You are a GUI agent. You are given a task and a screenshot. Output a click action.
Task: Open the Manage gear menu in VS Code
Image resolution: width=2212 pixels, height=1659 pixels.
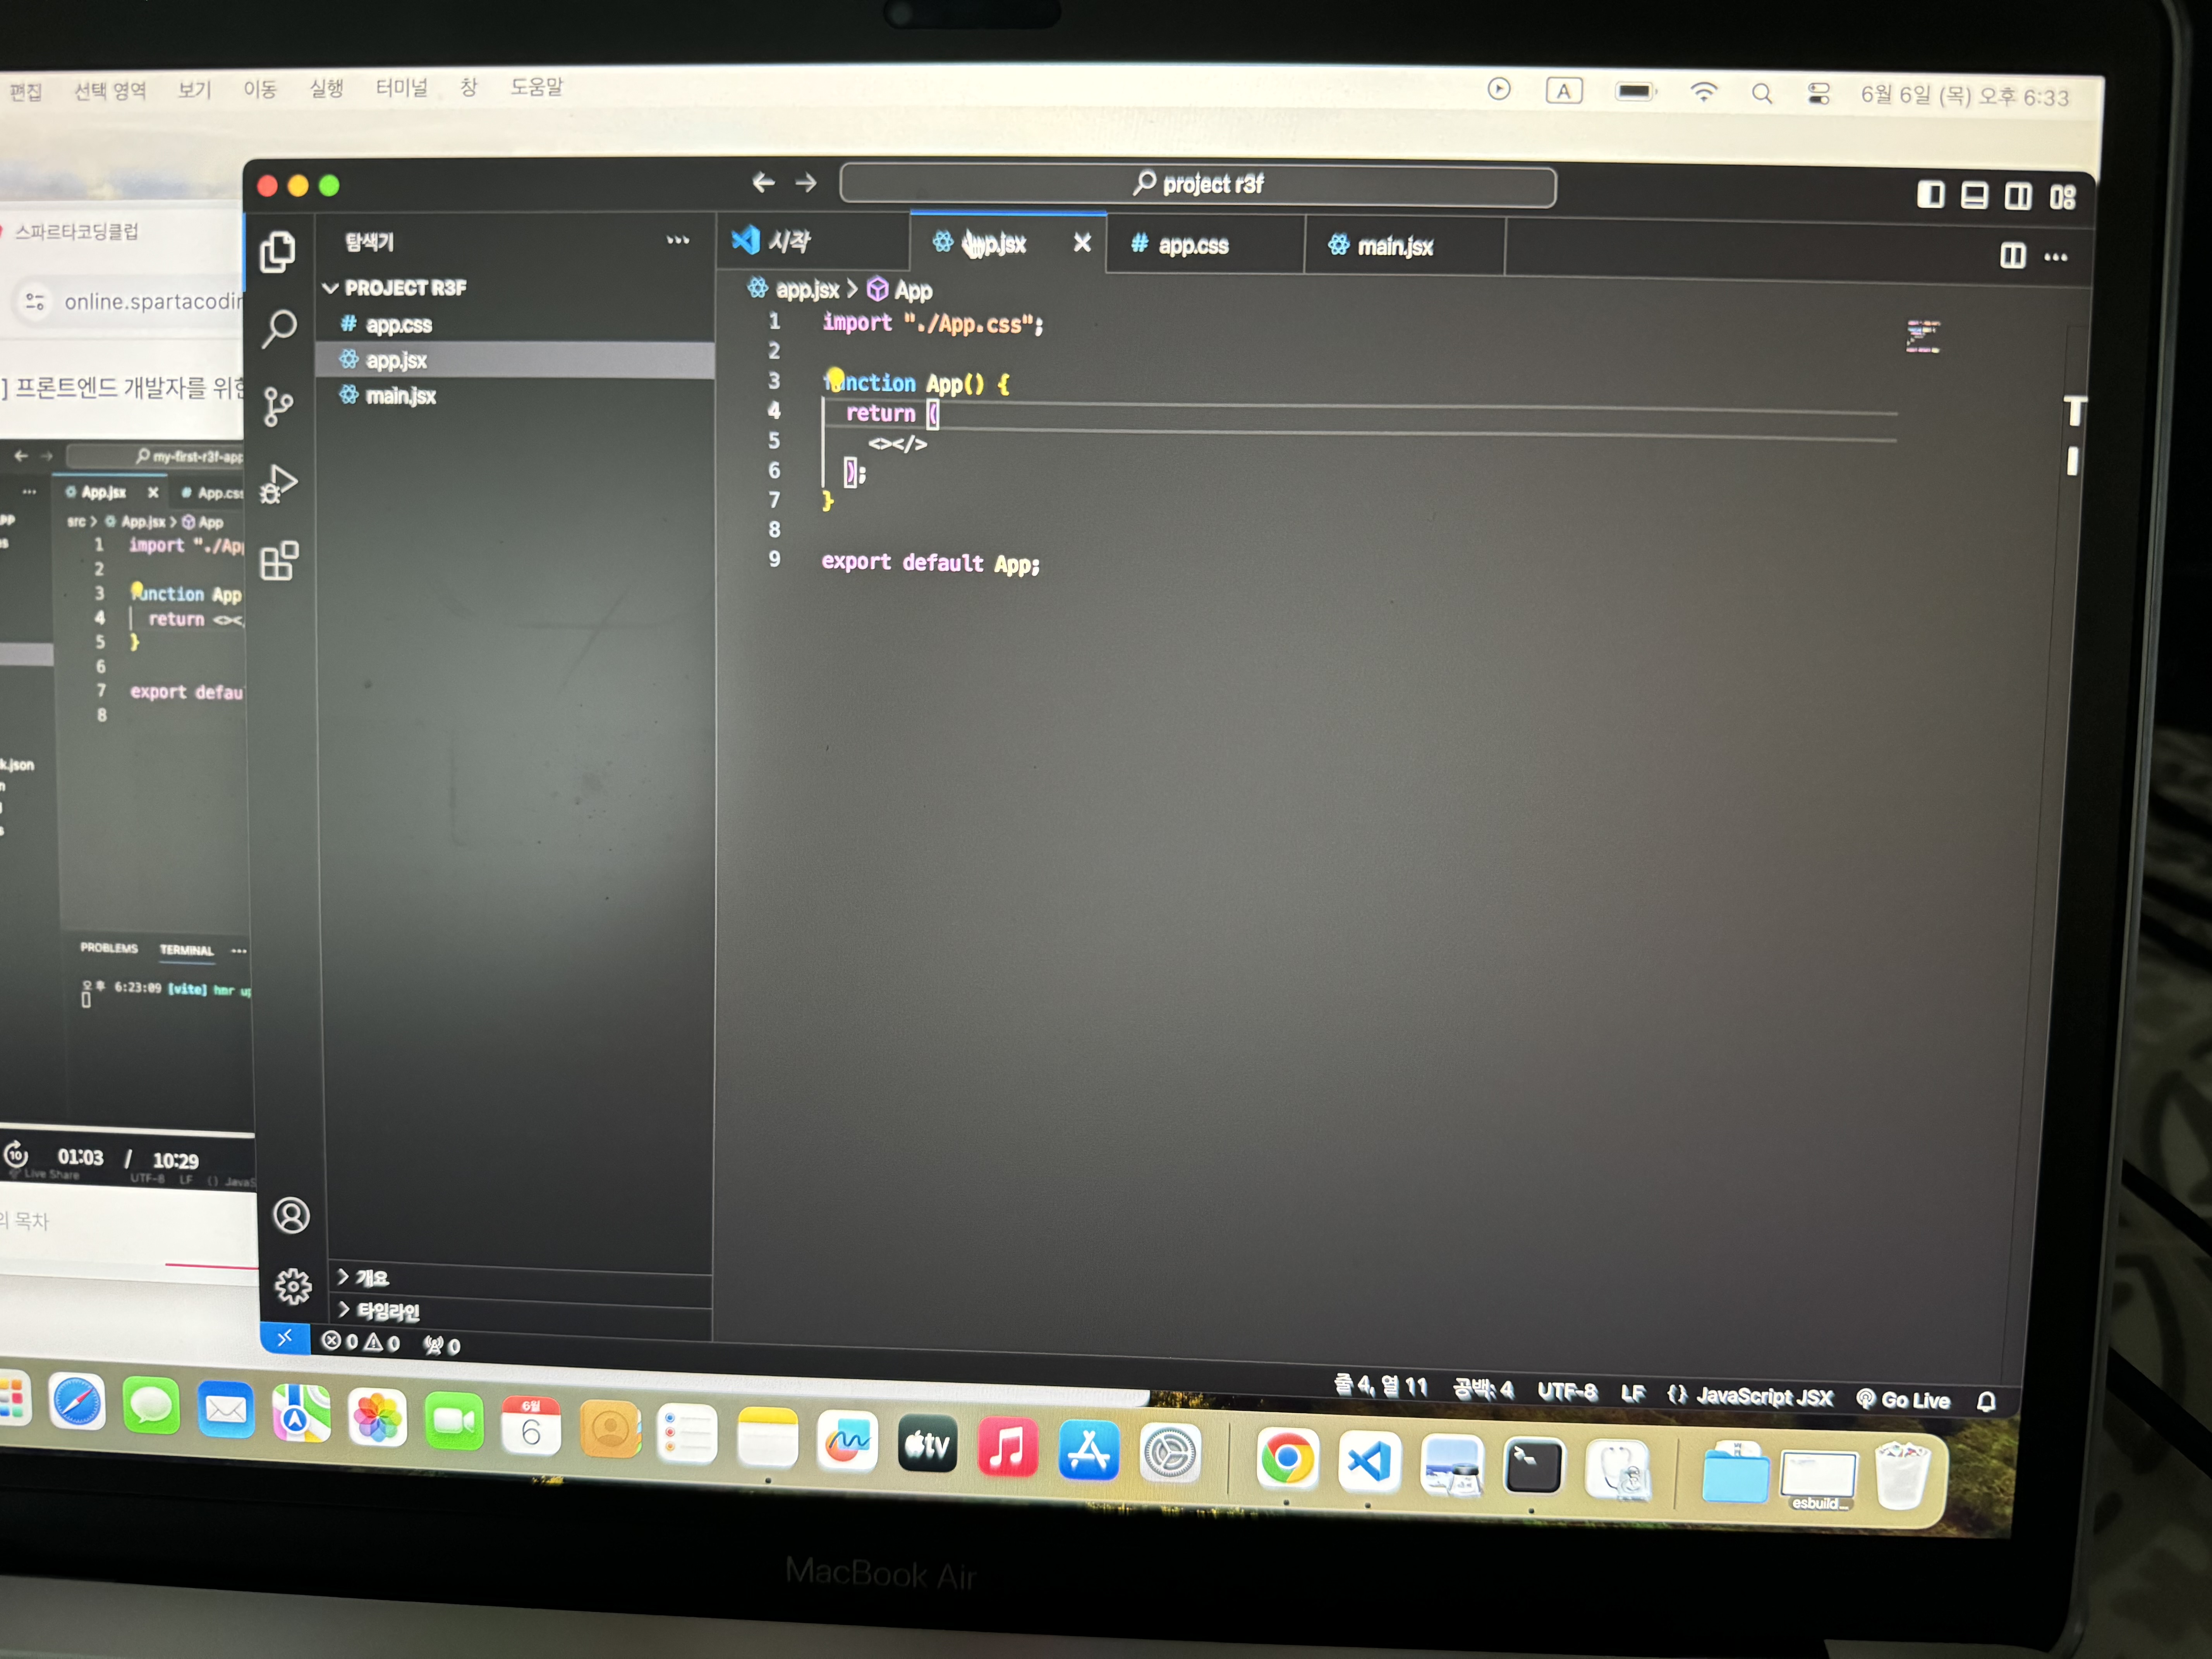tap(293, 1286)
